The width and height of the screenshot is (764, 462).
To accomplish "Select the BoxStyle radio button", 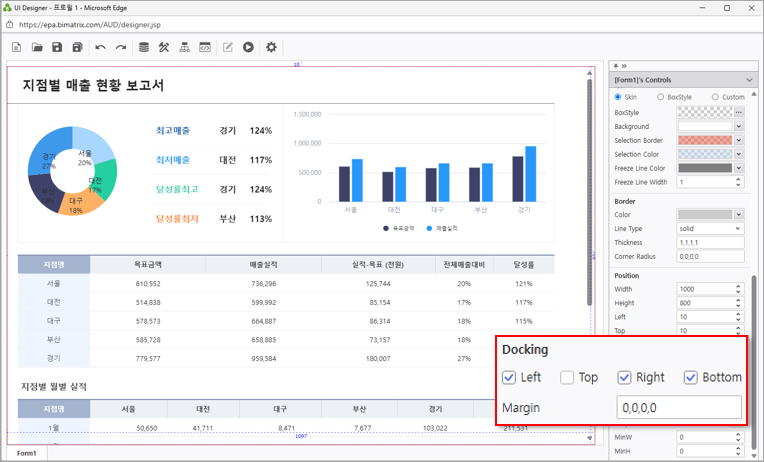I will 661,97.
